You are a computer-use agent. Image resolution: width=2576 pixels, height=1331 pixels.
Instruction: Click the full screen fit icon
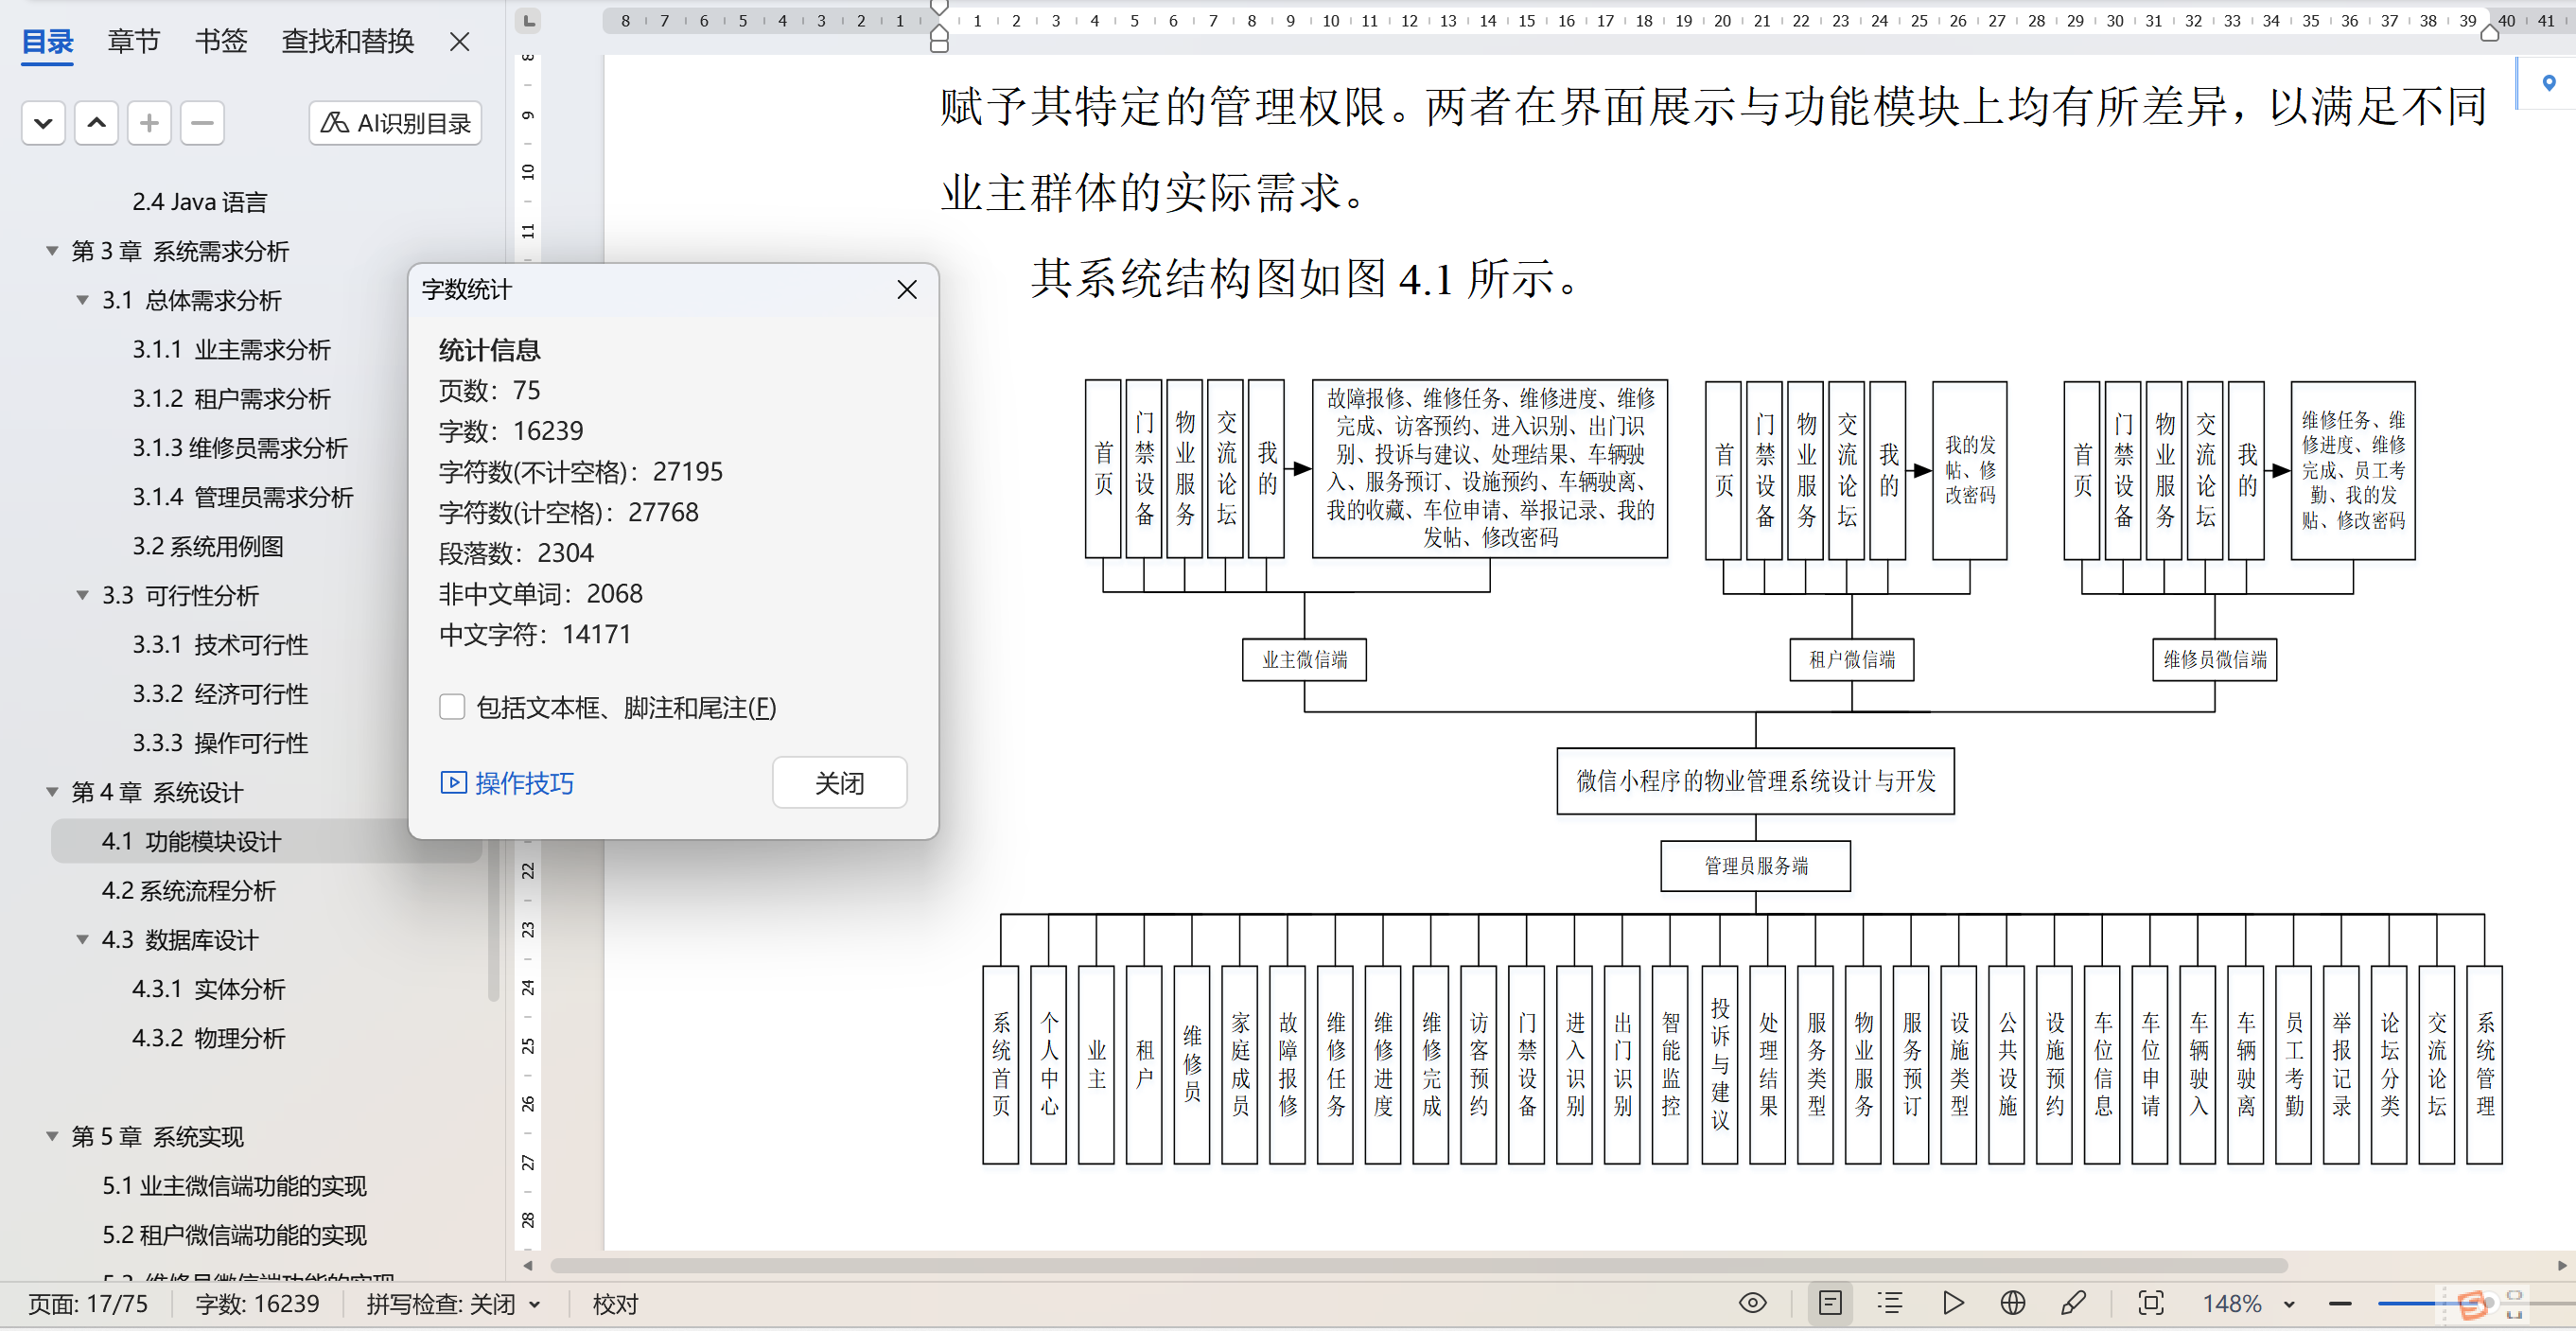2150,1303
